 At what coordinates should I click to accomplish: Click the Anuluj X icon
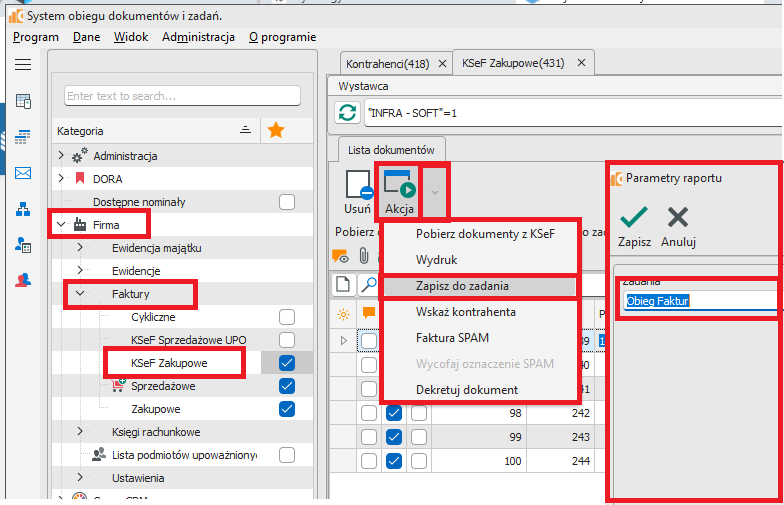(x=677, y=217)
